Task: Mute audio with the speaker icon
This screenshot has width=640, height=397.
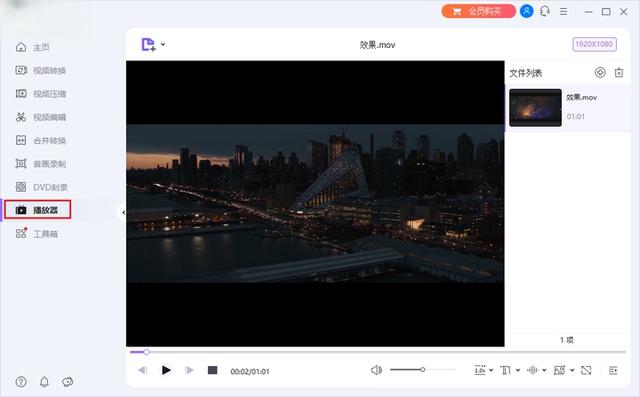Action: (376, 370)
